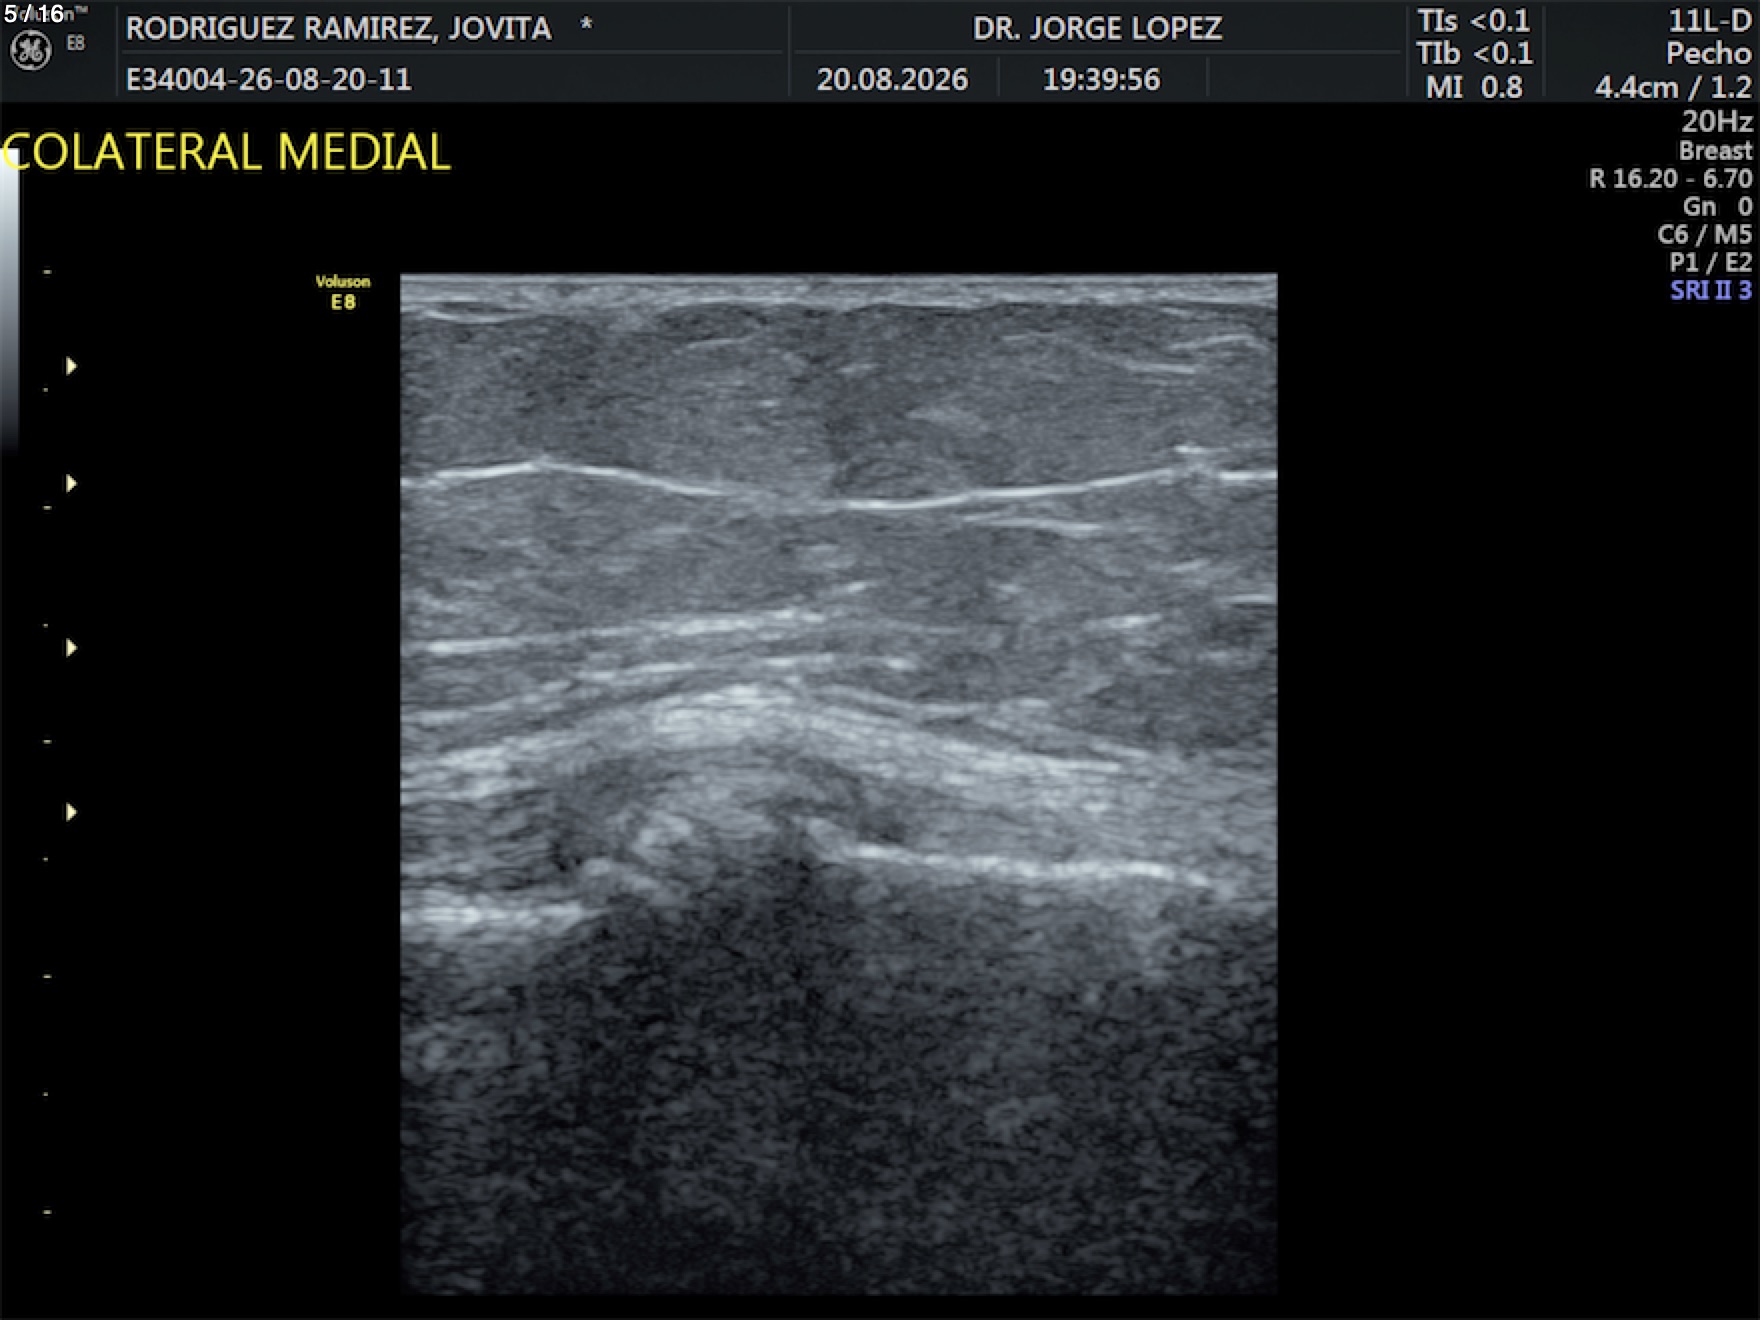Click the grayscale bar at left edge
Image resolution: width=1760 pixels, height=1320 pixels.
[x=9, y=300]
